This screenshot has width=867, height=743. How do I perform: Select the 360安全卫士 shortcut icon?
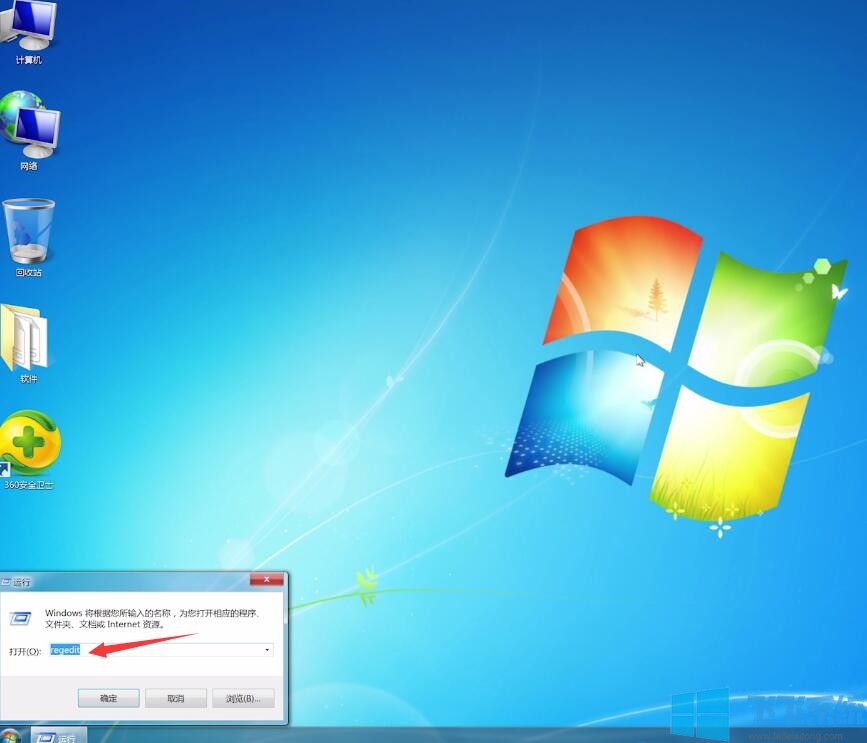coord(29,446)
